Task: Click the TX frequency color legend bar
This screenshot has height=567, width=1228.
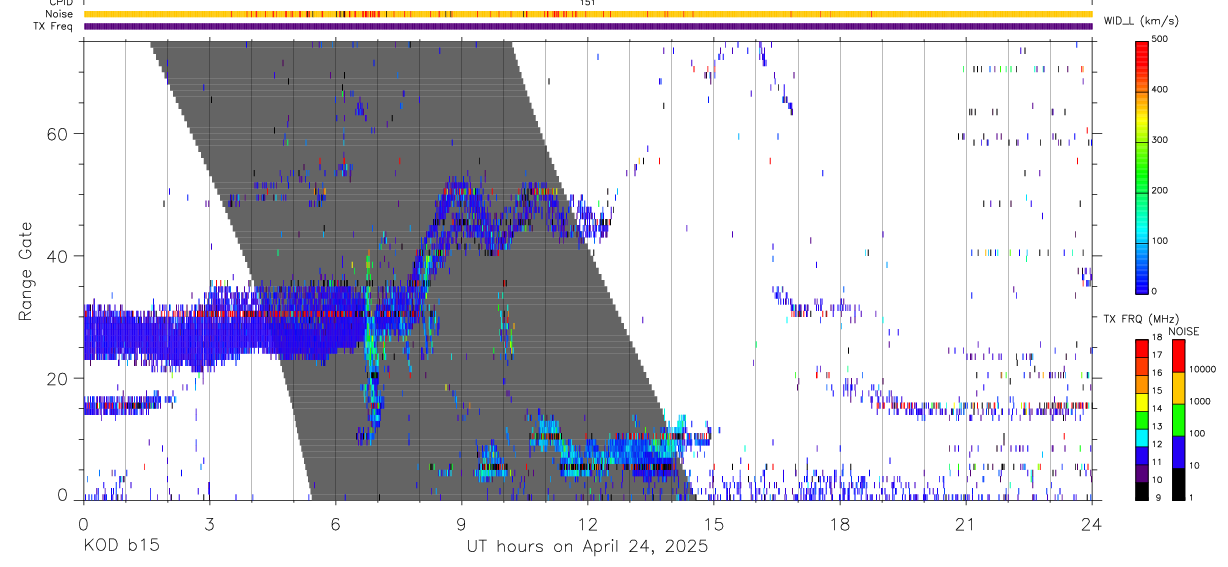Action: point(1142,420)
